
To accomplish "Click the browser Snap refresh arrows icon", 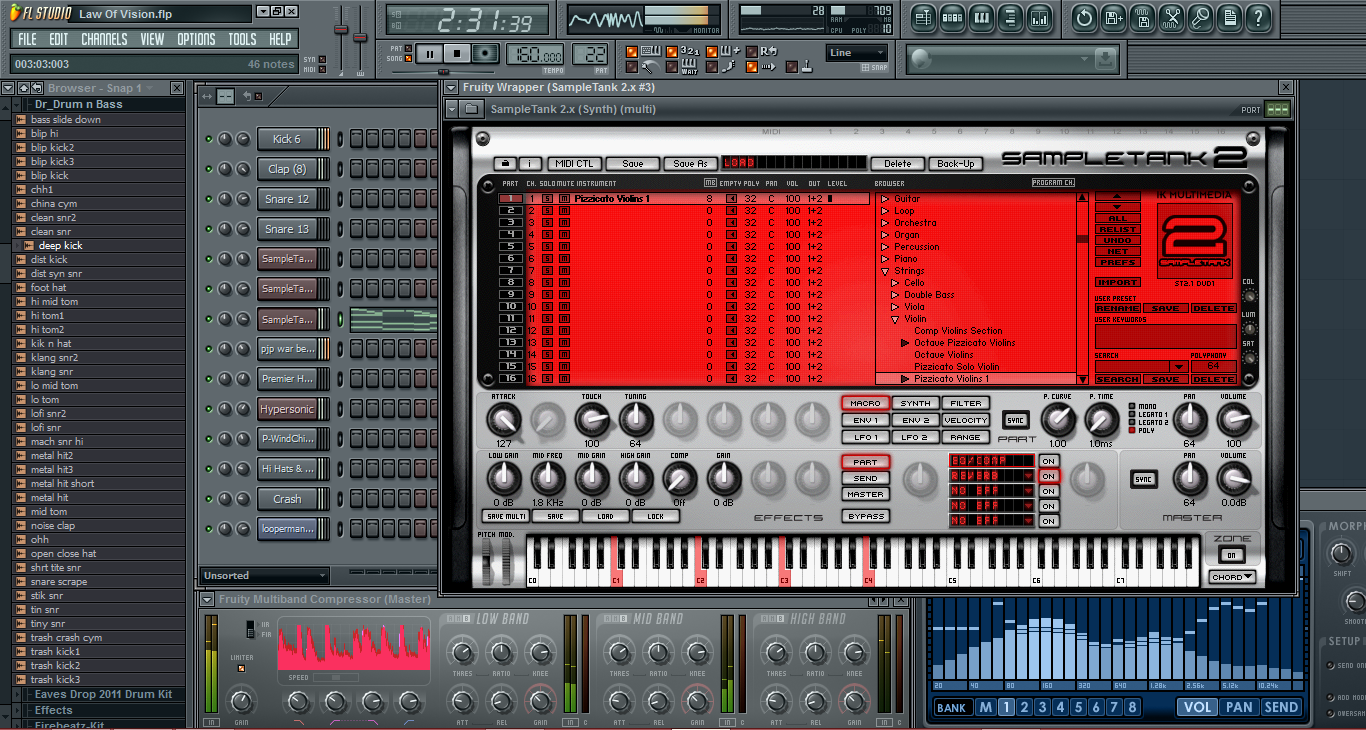I will [x=37, y=88].
